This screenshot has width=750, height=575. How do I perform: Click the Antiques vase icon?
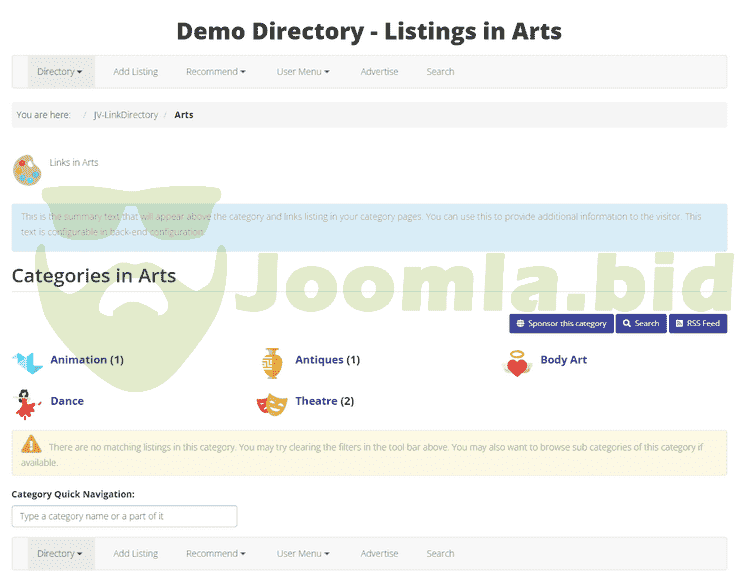tap(272, 362)
